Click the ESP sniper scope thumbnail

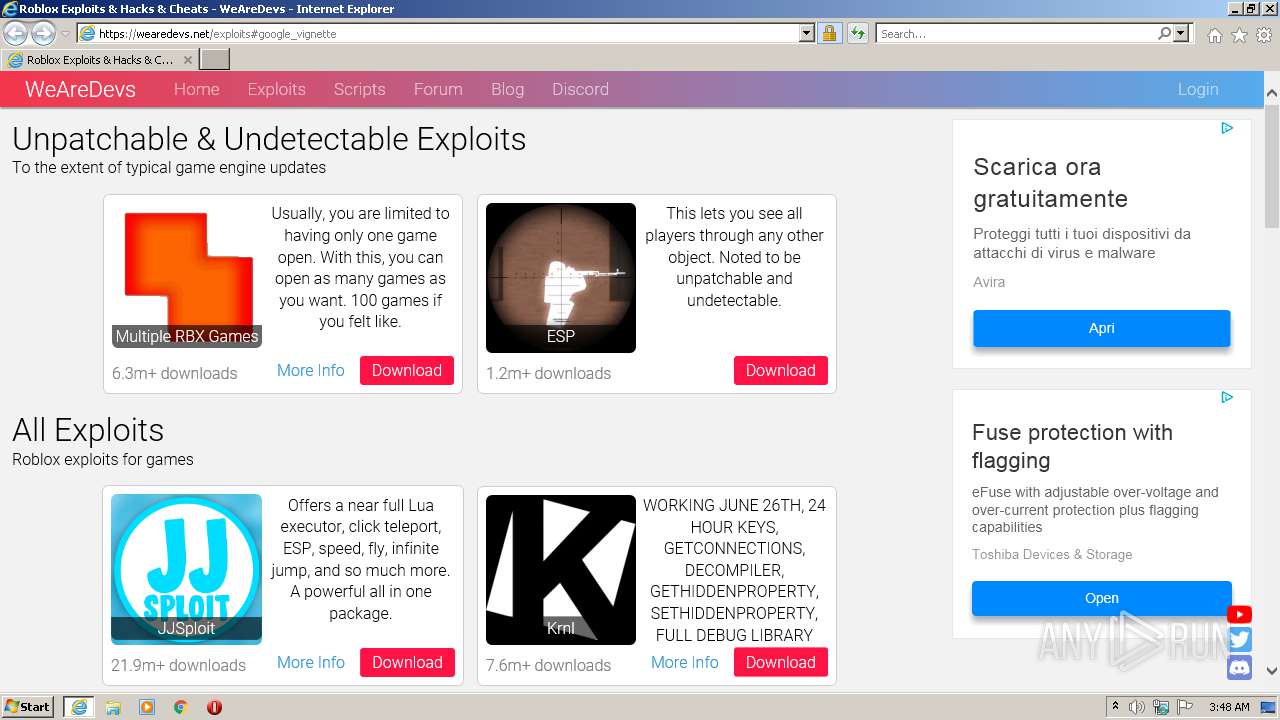(561, 278)
